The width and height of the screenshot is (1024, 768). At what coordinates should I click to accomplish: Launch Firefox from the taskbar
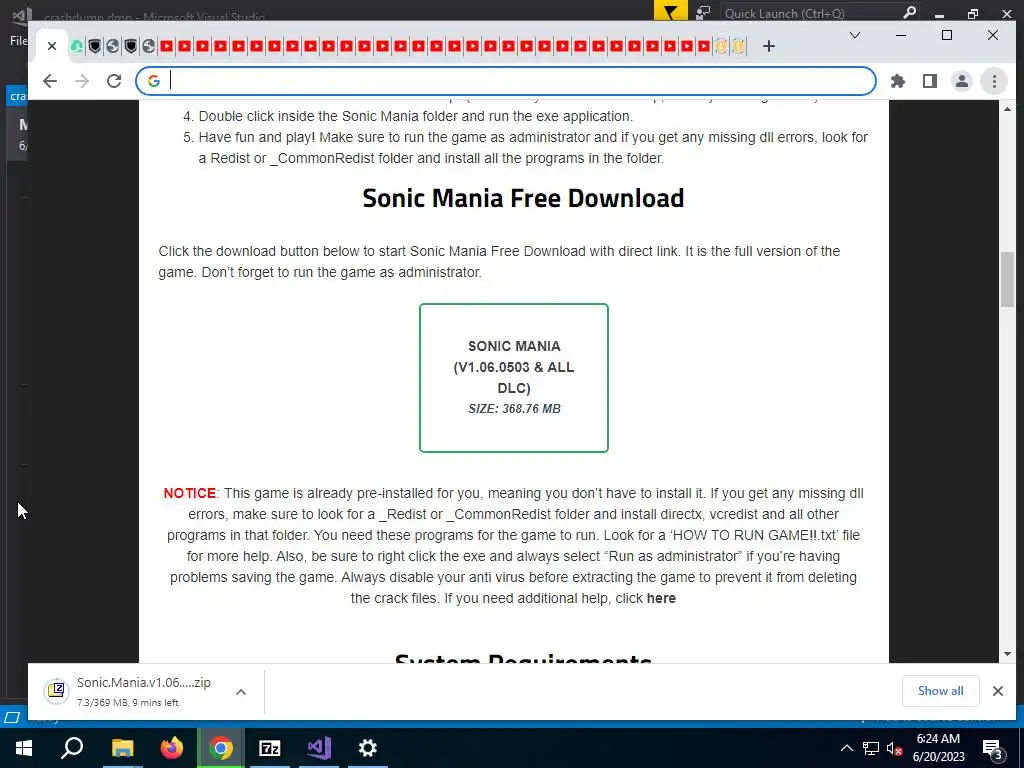(x=172, y=748)
